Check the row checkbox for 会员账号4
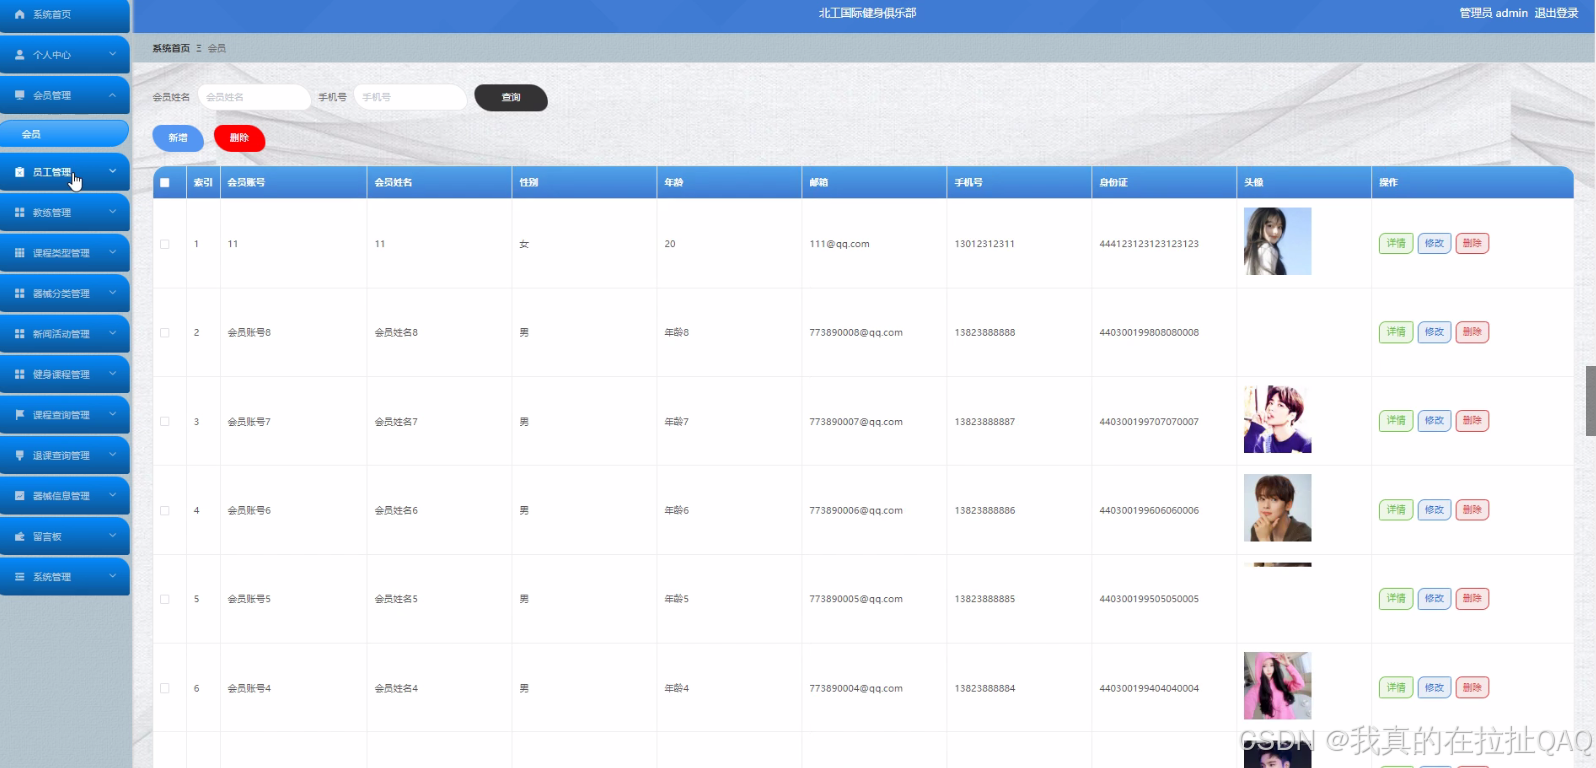Viewport: 1596px width, 768px height. [165, 688]
